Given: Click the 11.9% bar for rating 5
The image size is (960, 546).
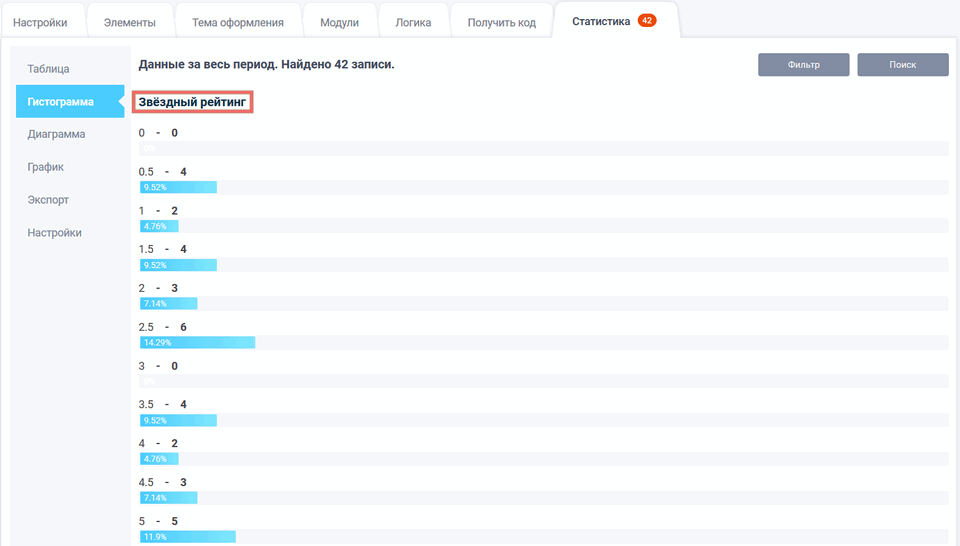Looking at the screenshot, I should 187,537.
